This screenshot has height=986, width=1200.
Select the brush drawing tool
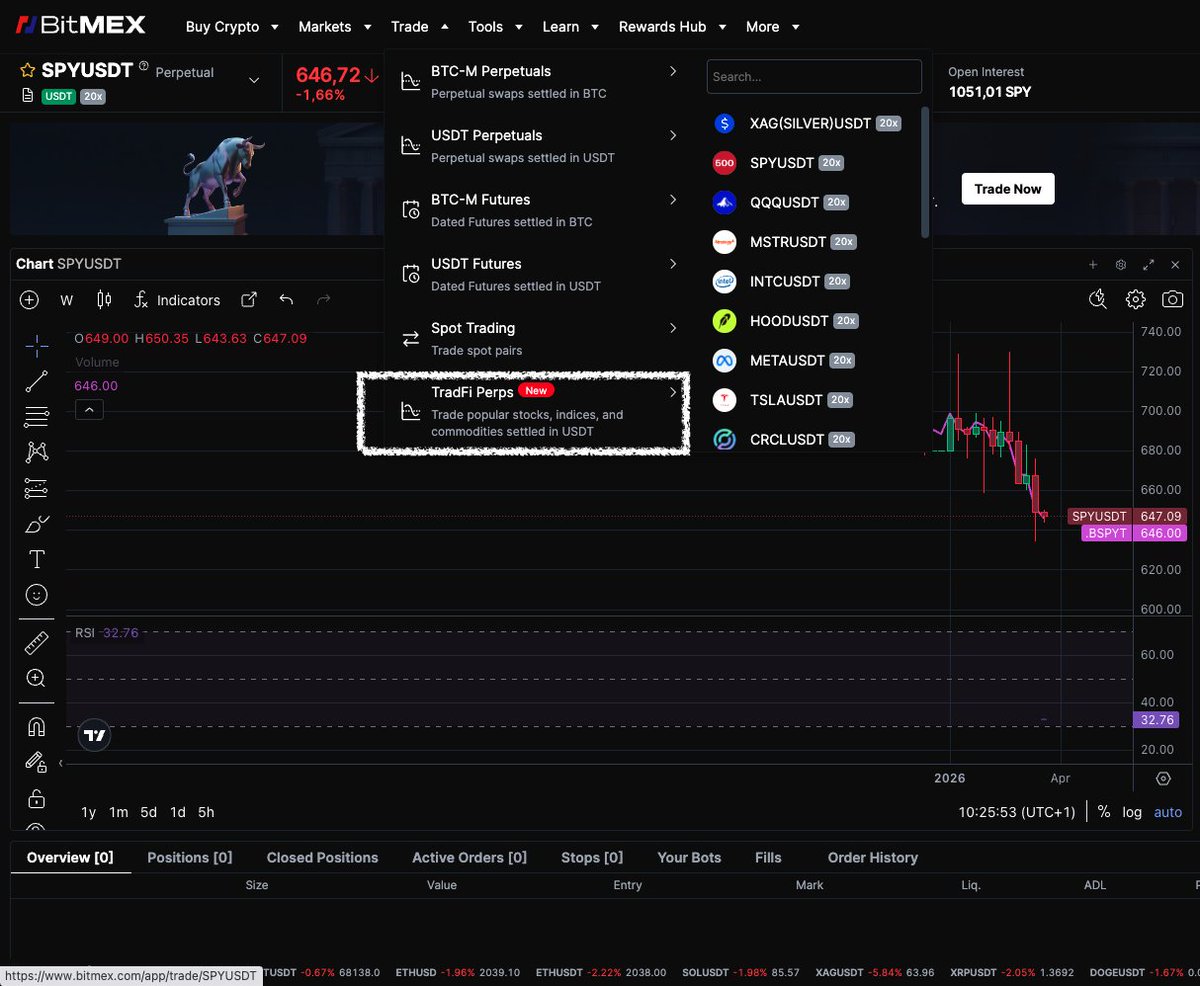[37, 524]
